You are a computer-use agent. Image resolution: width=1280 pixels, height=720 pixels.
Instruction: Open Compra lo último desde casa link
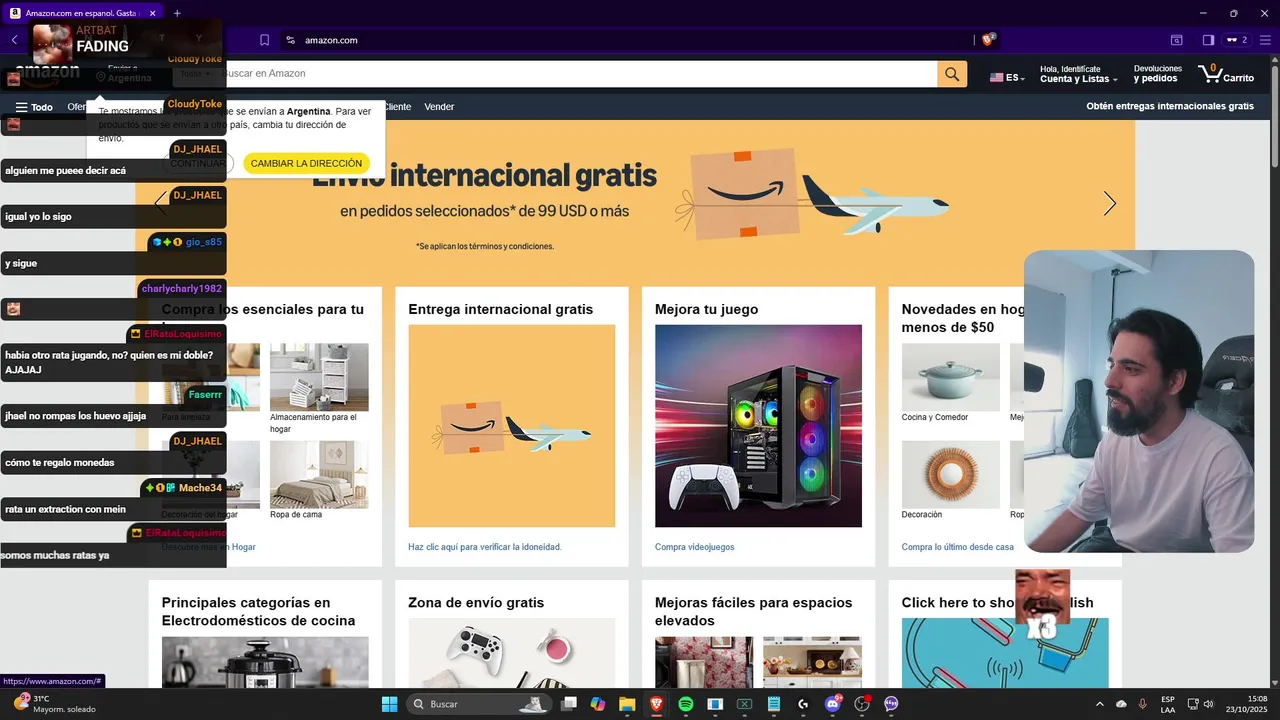pyautogui.click(x=957, y=547)
